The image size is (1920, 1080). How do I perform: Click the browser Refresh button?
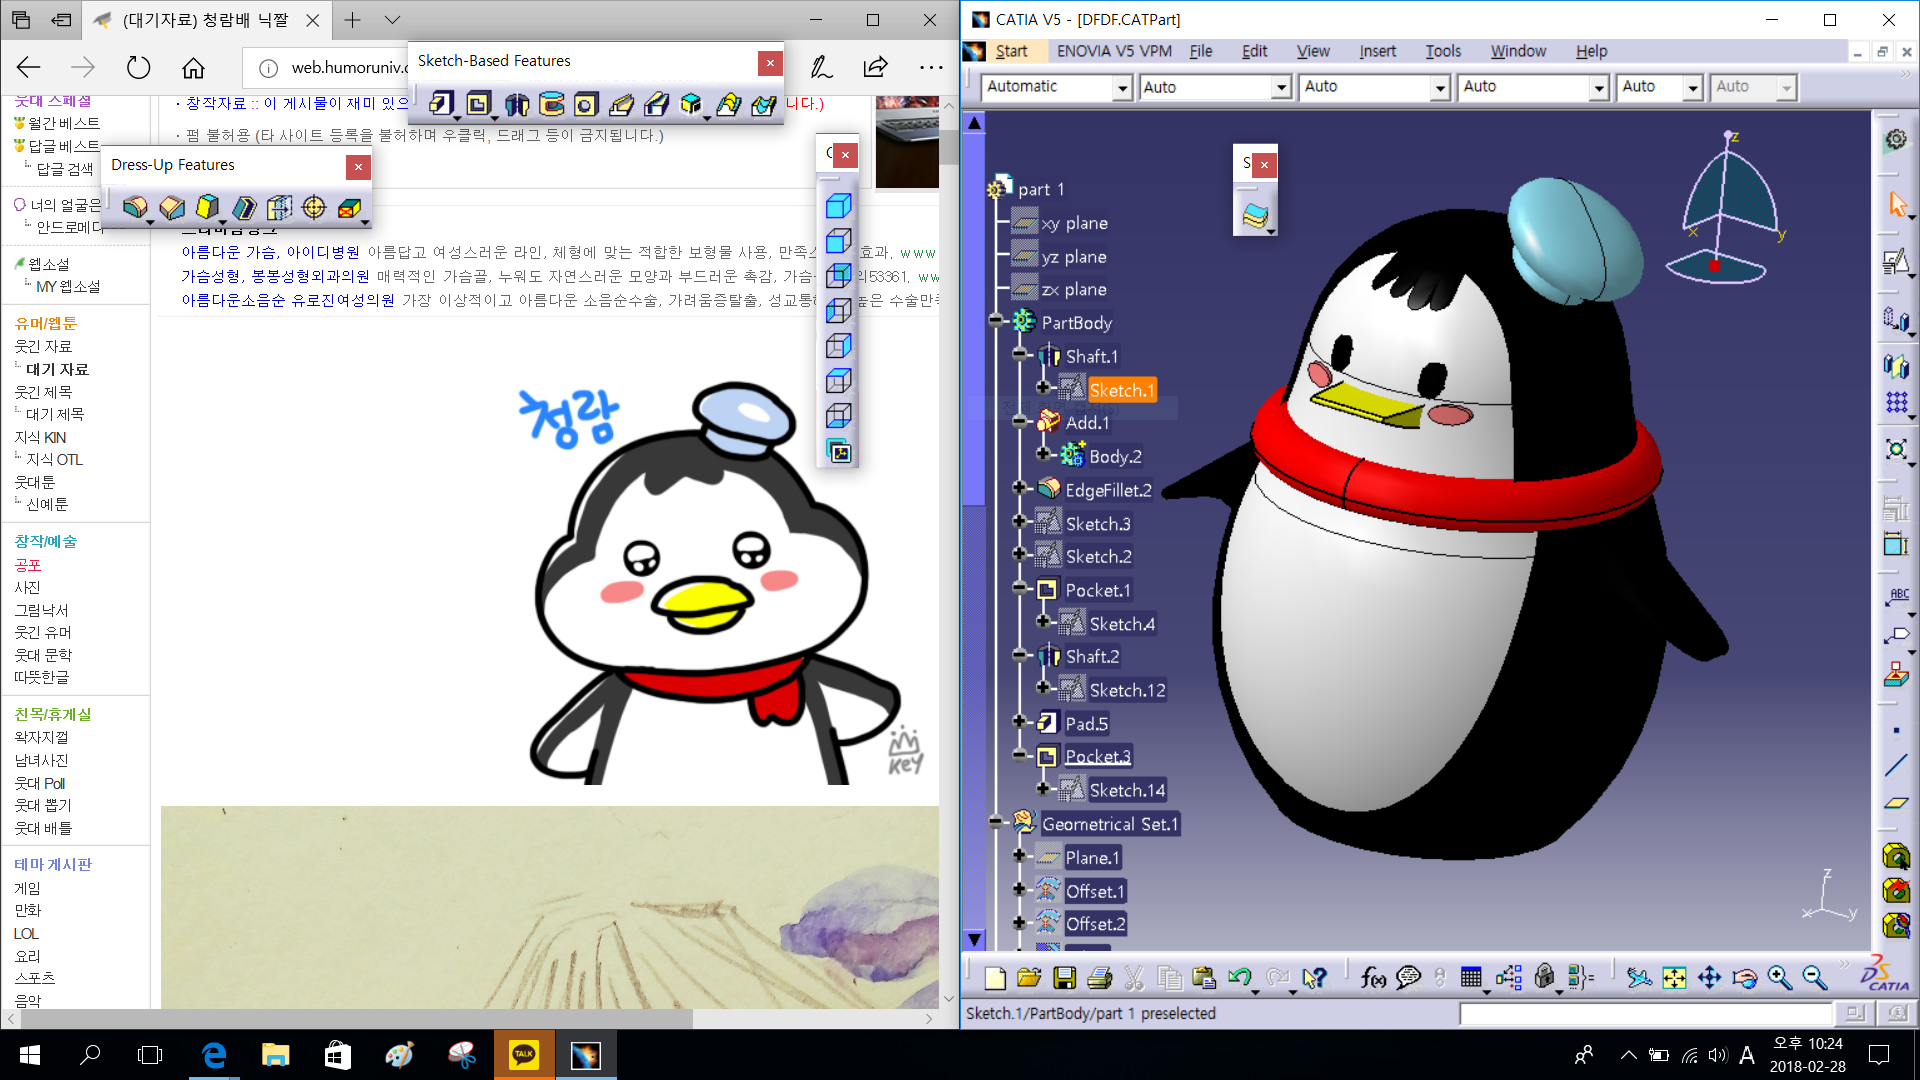coord(138,67)
